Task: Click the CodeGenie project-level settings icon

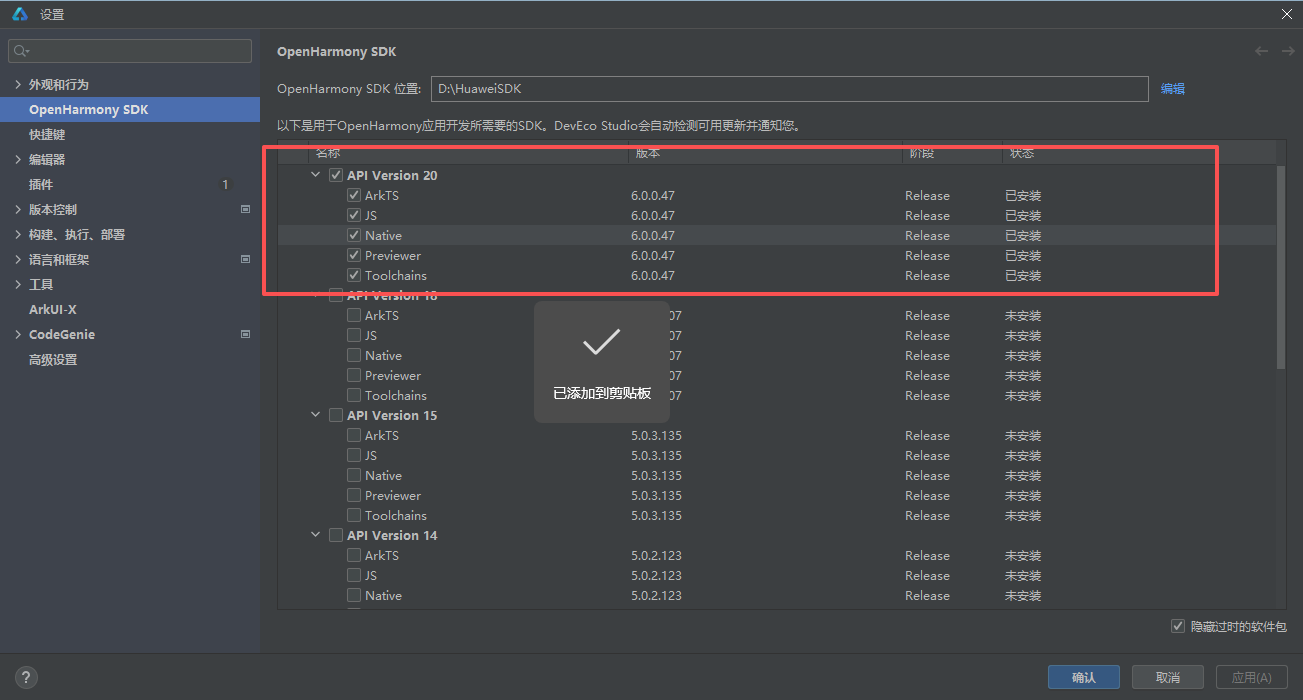Action: tap(246, 335)
